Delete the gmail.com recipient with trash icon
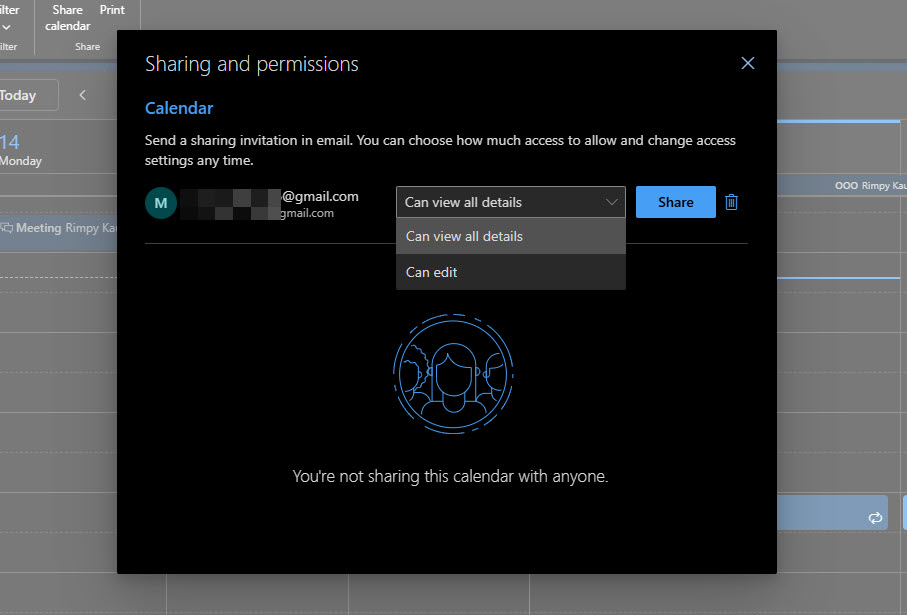 tap(731, 202)
